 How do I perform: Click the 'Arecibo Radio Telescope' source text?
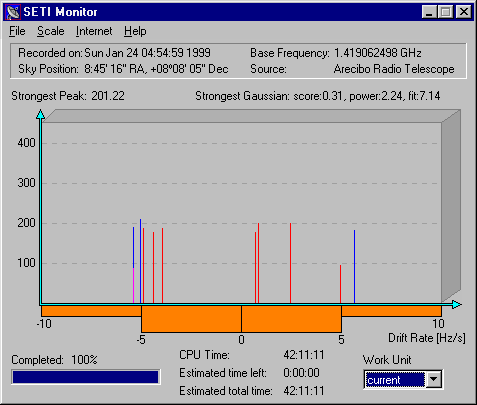click(x=394, y=69)
